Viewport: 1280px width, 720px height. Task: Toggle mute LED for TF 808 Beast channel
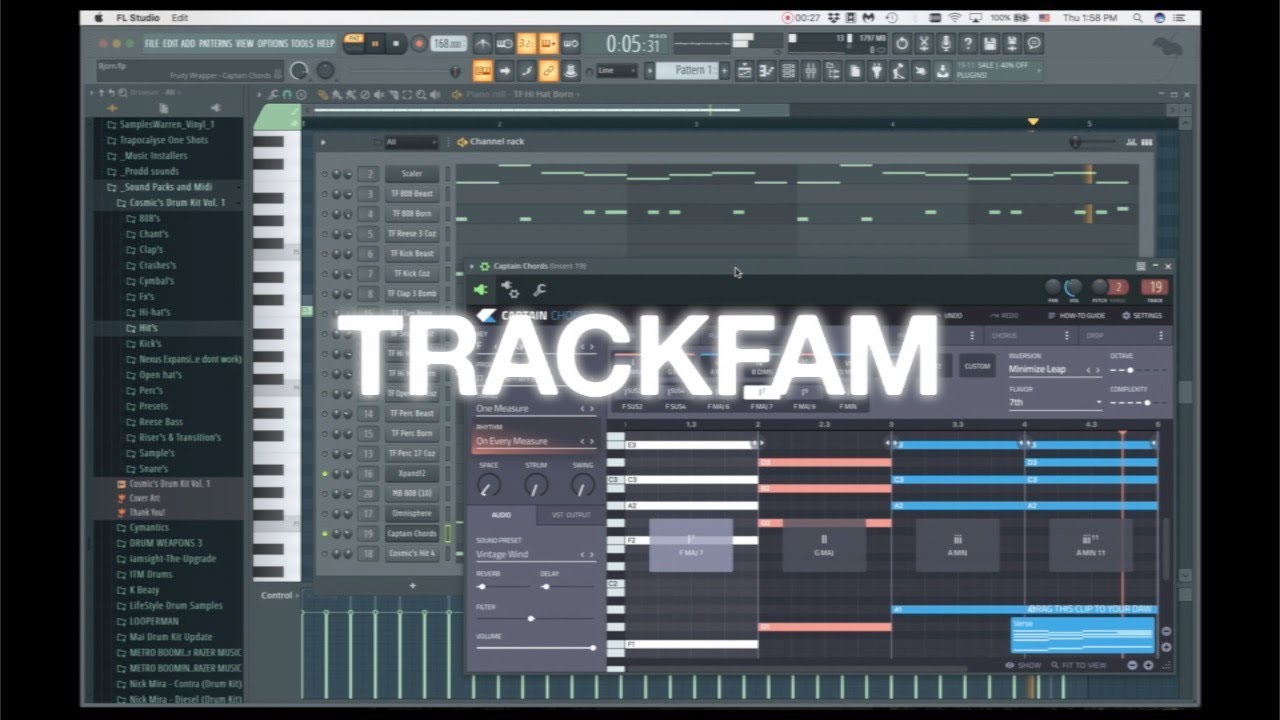[x=324, y=194]
